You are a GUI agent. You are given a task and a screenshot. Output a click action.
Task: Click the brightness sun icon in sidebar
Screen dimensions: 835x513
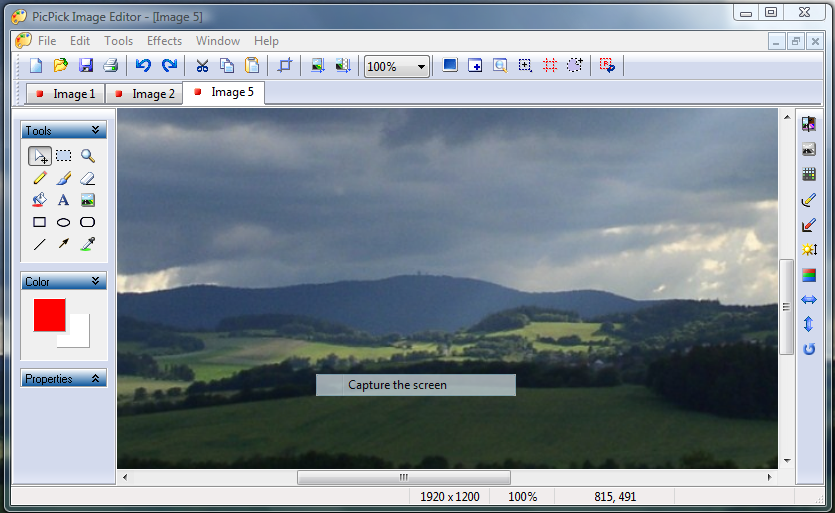coord(809,249)
